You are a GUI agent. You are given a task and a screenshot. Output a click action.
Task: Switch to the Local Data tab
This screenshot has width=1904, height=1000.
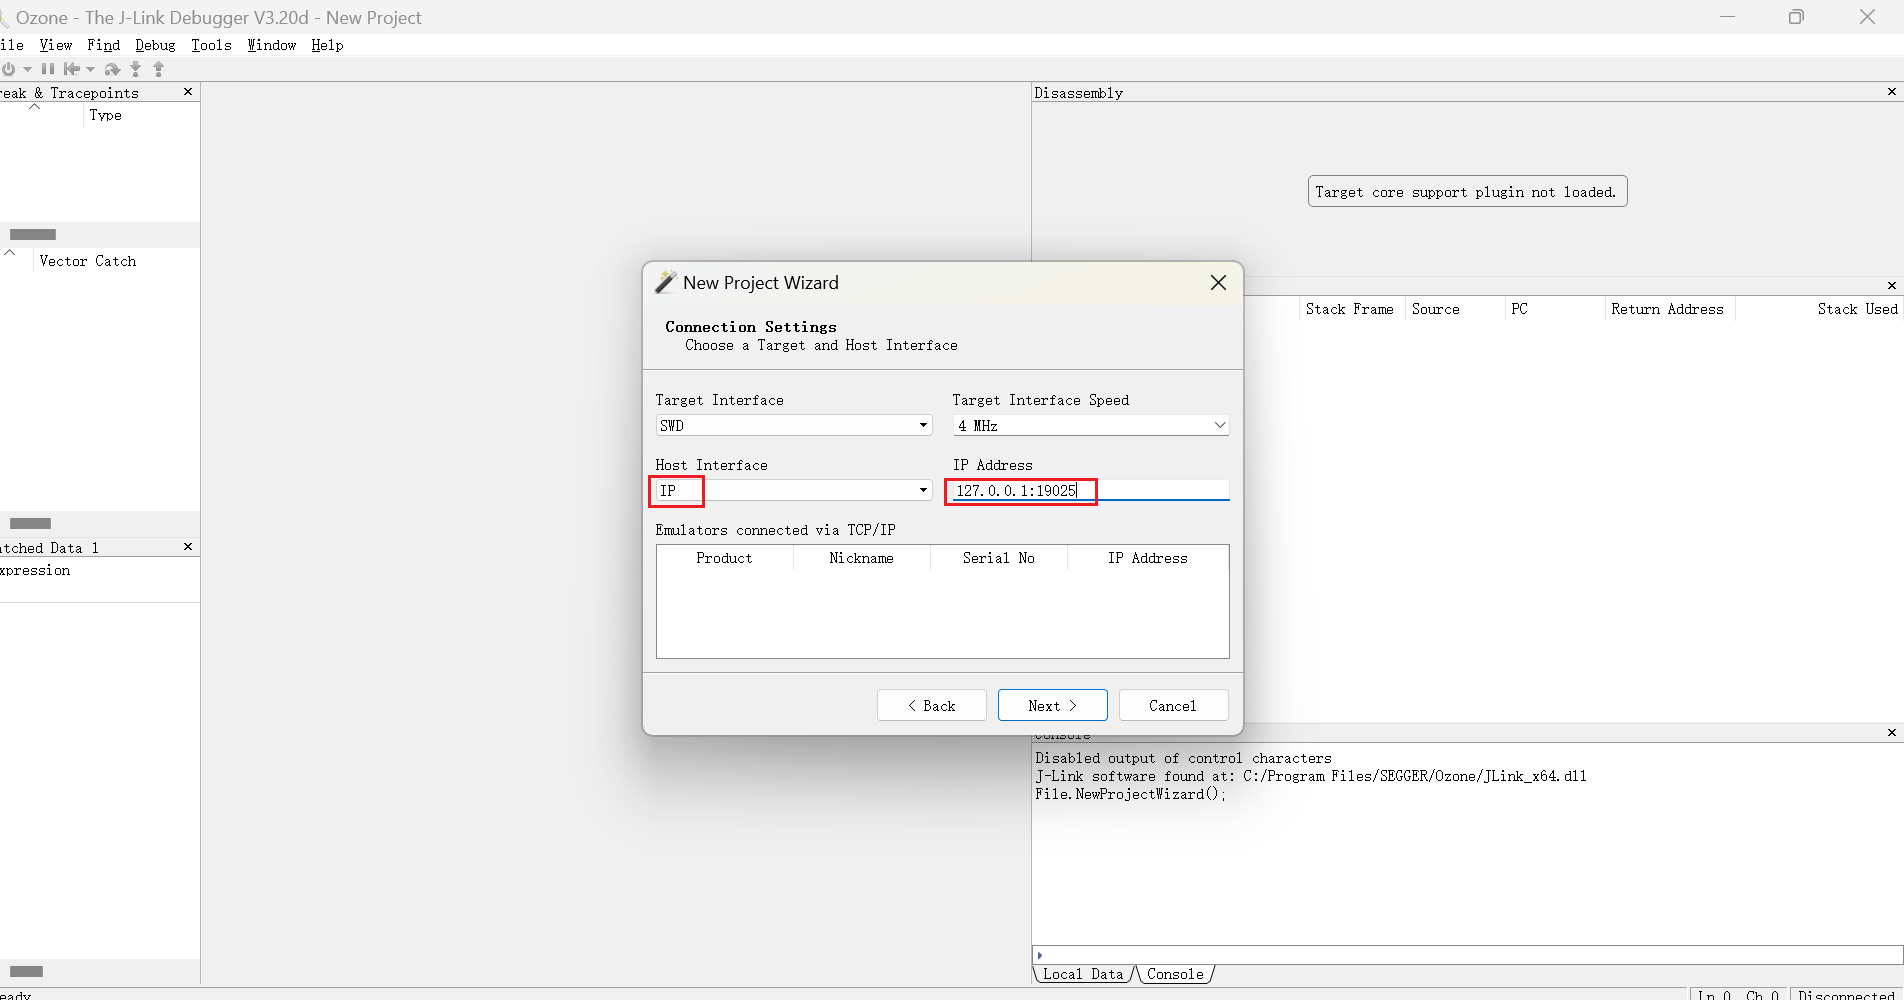coord(1082,974)
